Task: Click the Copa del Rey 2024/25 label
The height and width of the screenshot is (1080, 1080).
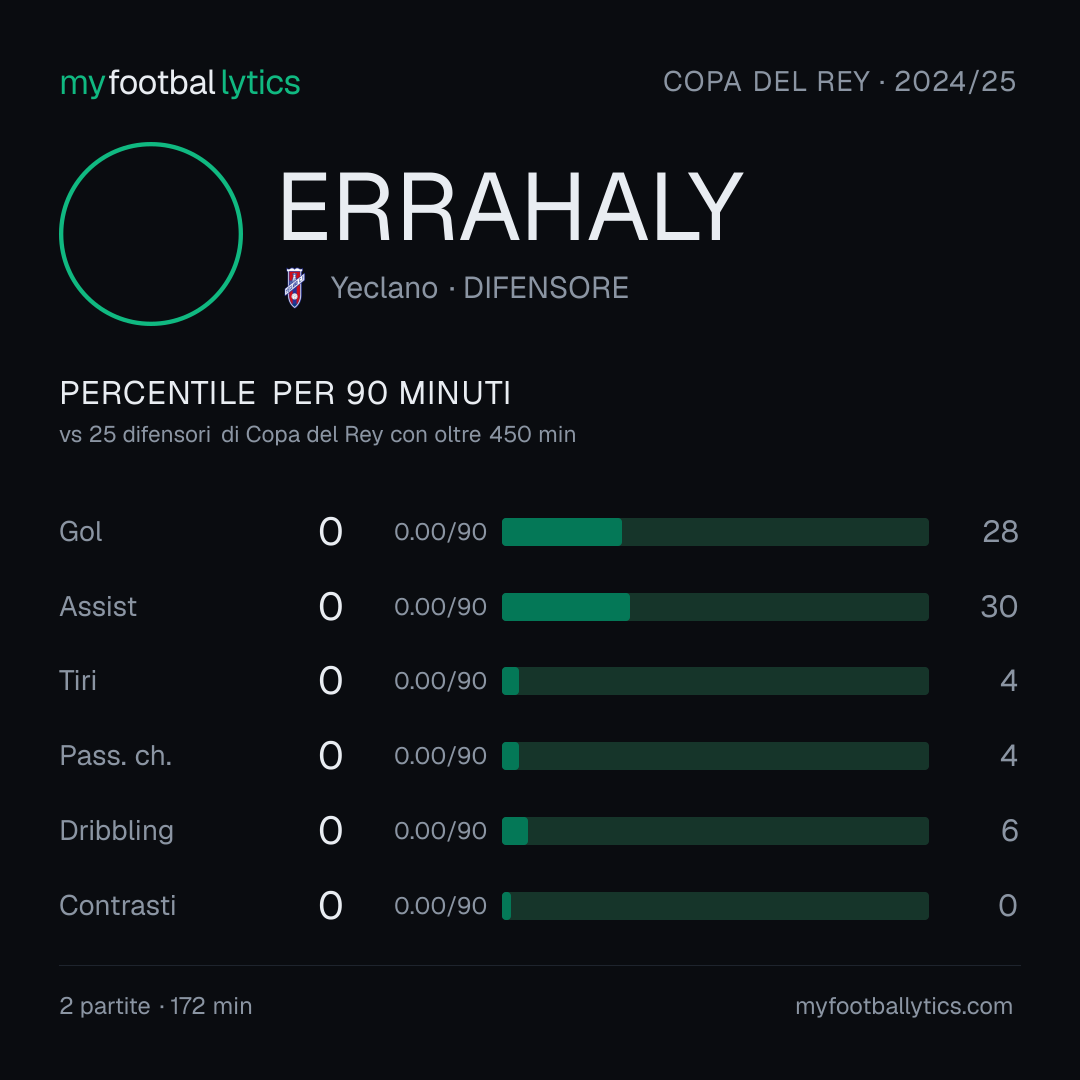Action: point(839,82)
